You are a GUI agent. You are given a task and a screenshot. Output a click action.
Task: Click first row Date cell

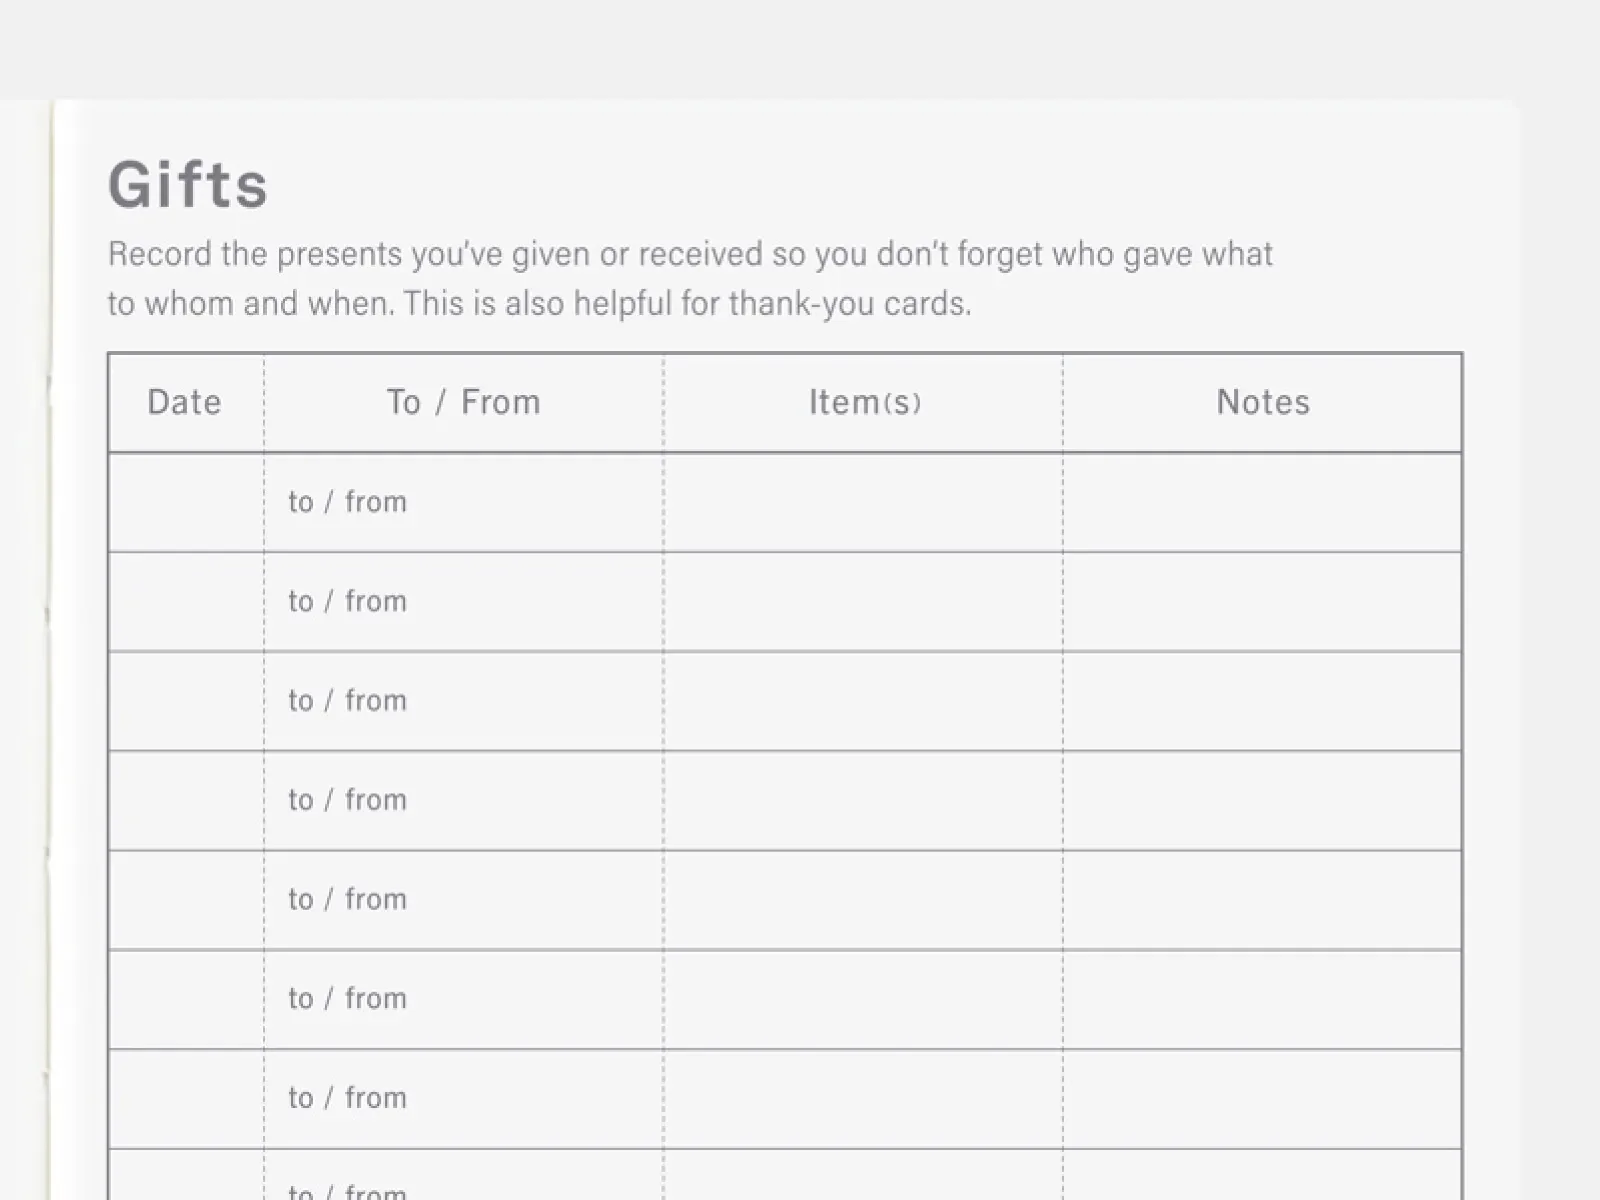click(186, 502)
